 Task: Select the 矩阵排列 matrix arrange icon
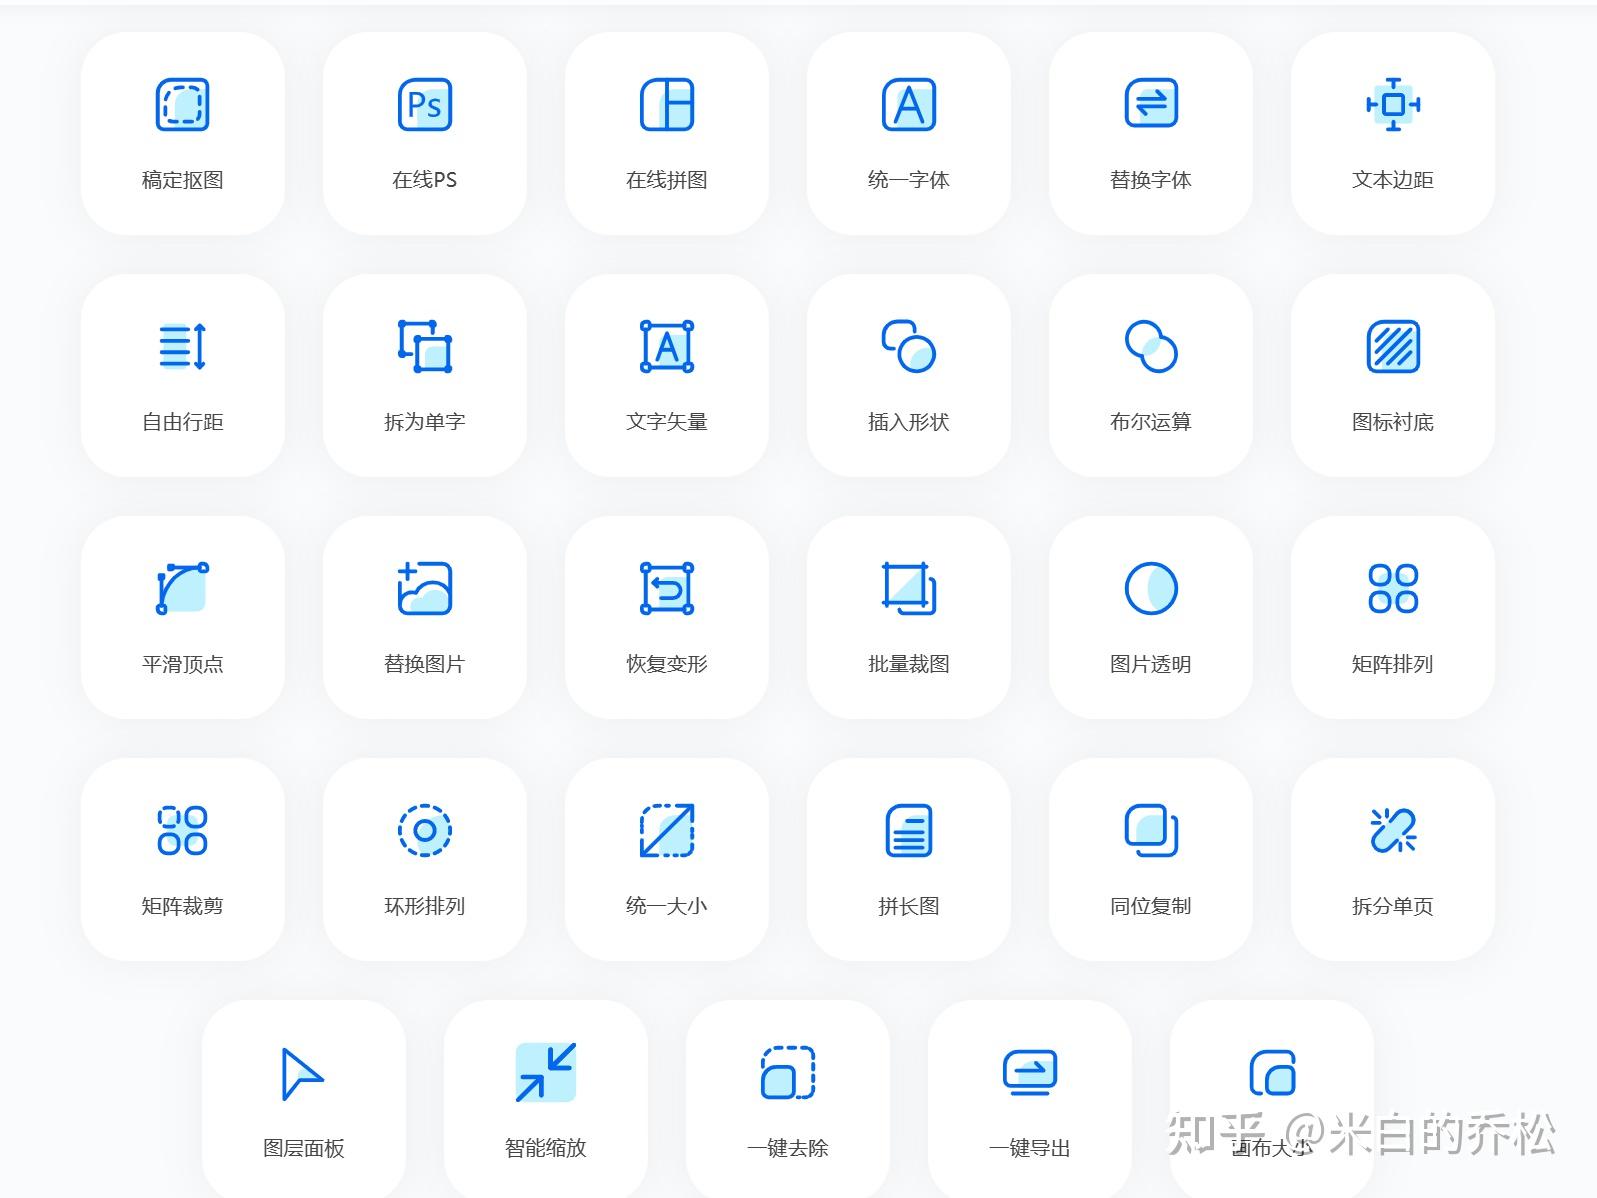pyautogui.click(x=1393, y=589)
